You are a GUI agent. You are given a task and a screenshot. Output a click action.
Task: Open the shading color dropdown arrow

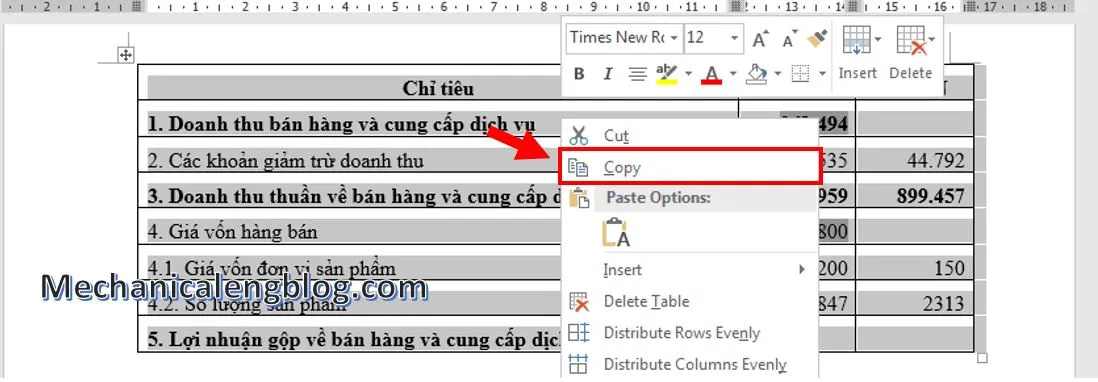777,73
